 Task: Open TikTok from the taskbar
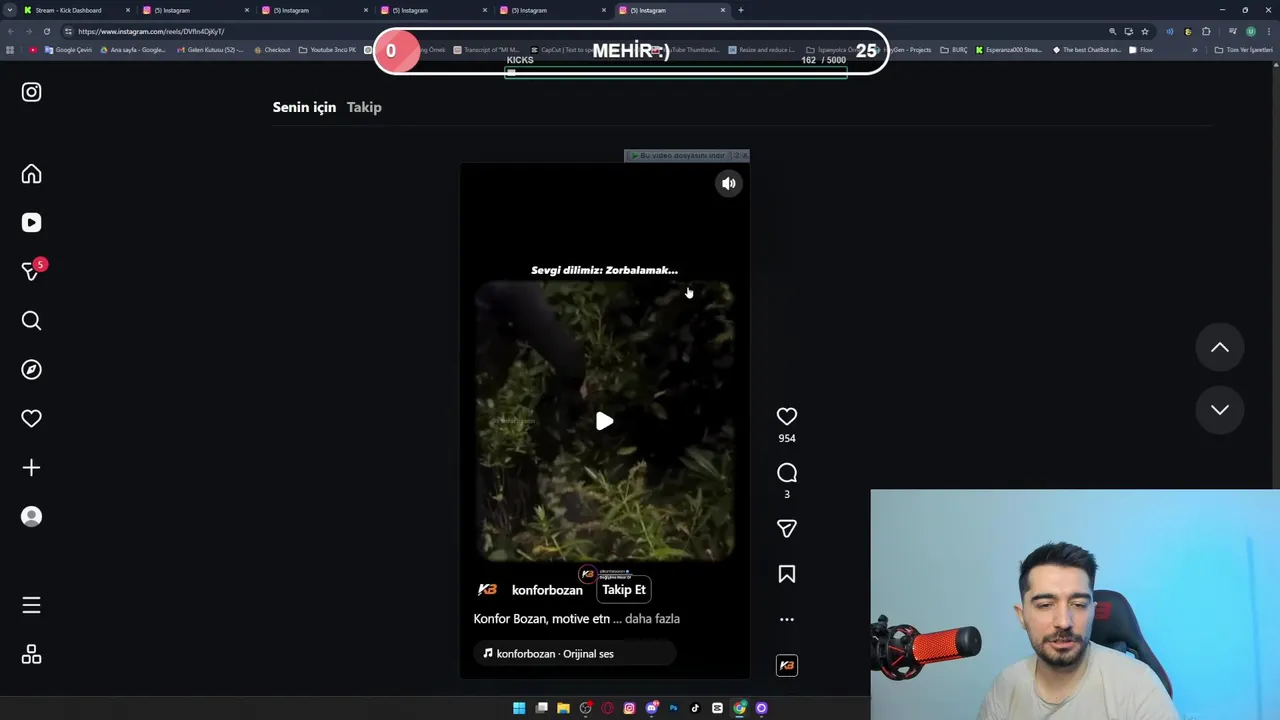(695, 708)
